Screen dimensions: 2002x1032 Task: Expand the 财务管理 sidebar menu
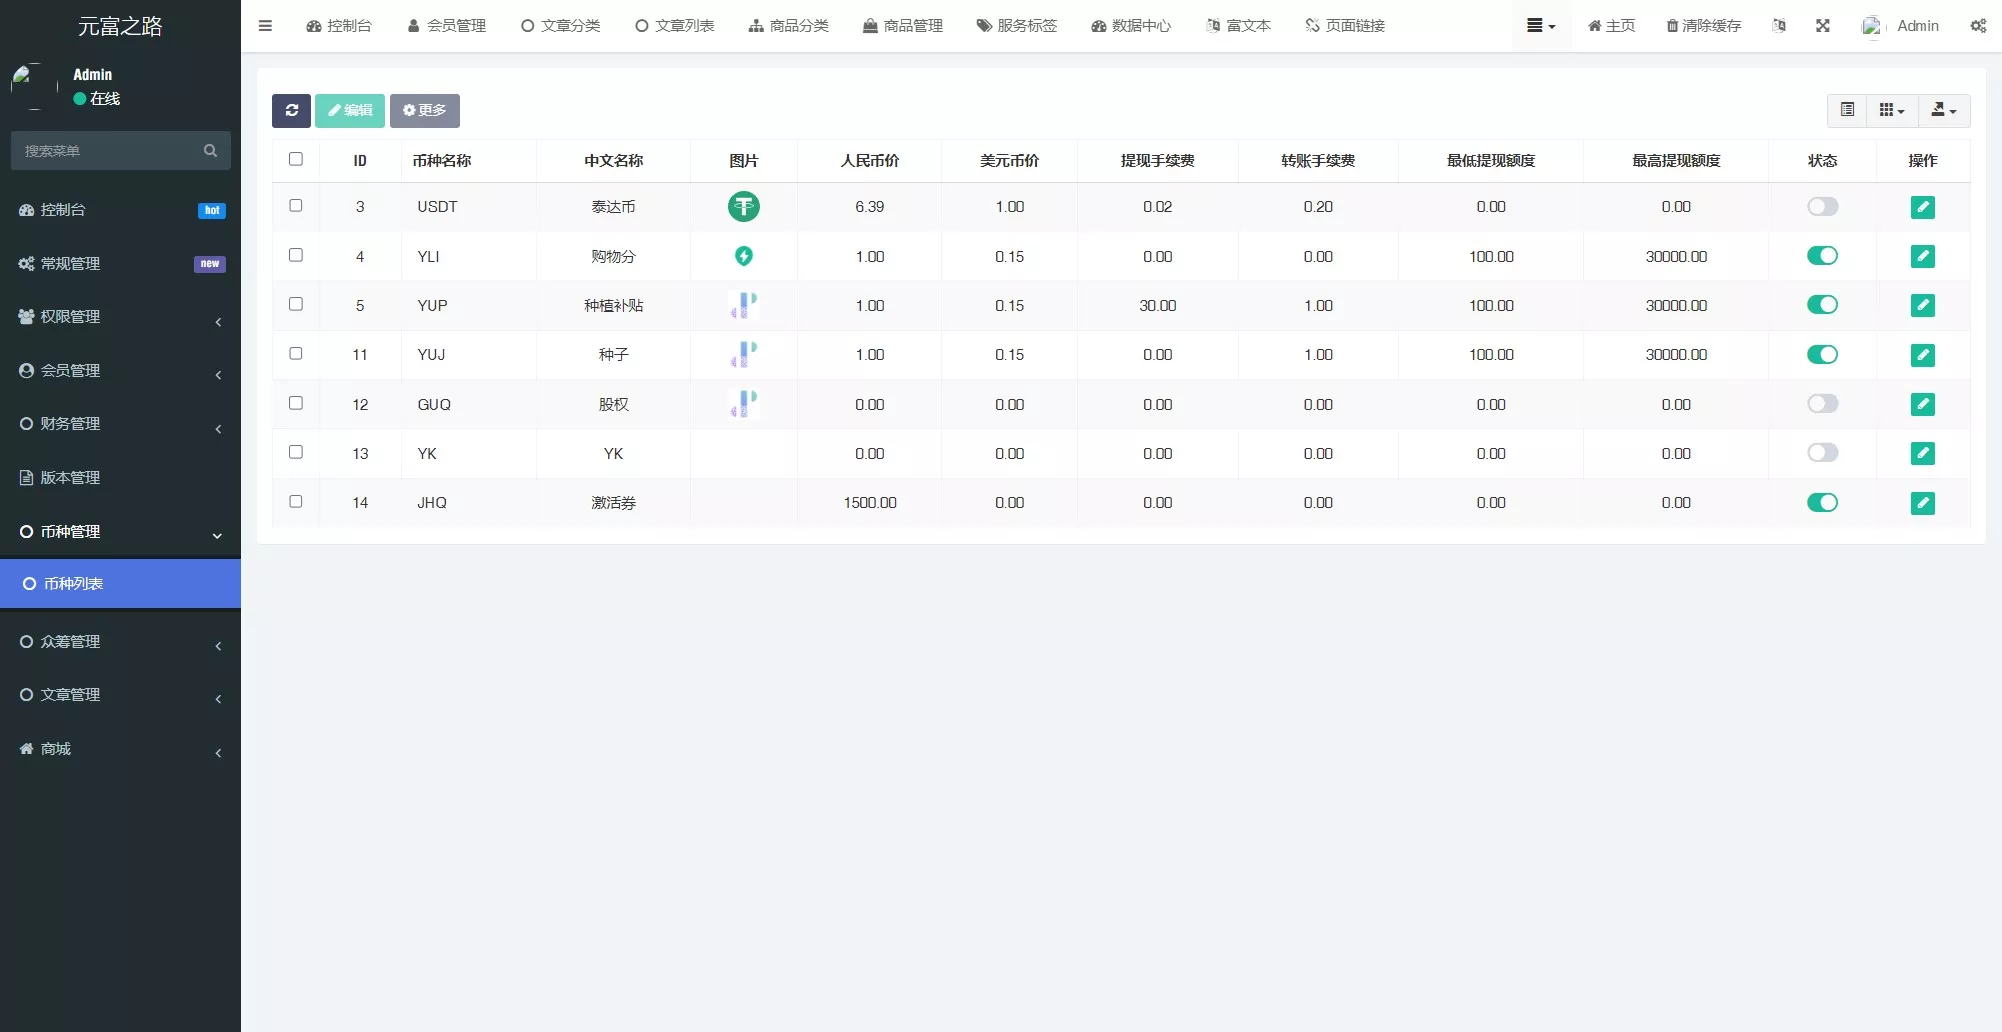pyautogui.click(x=120, y=424)
